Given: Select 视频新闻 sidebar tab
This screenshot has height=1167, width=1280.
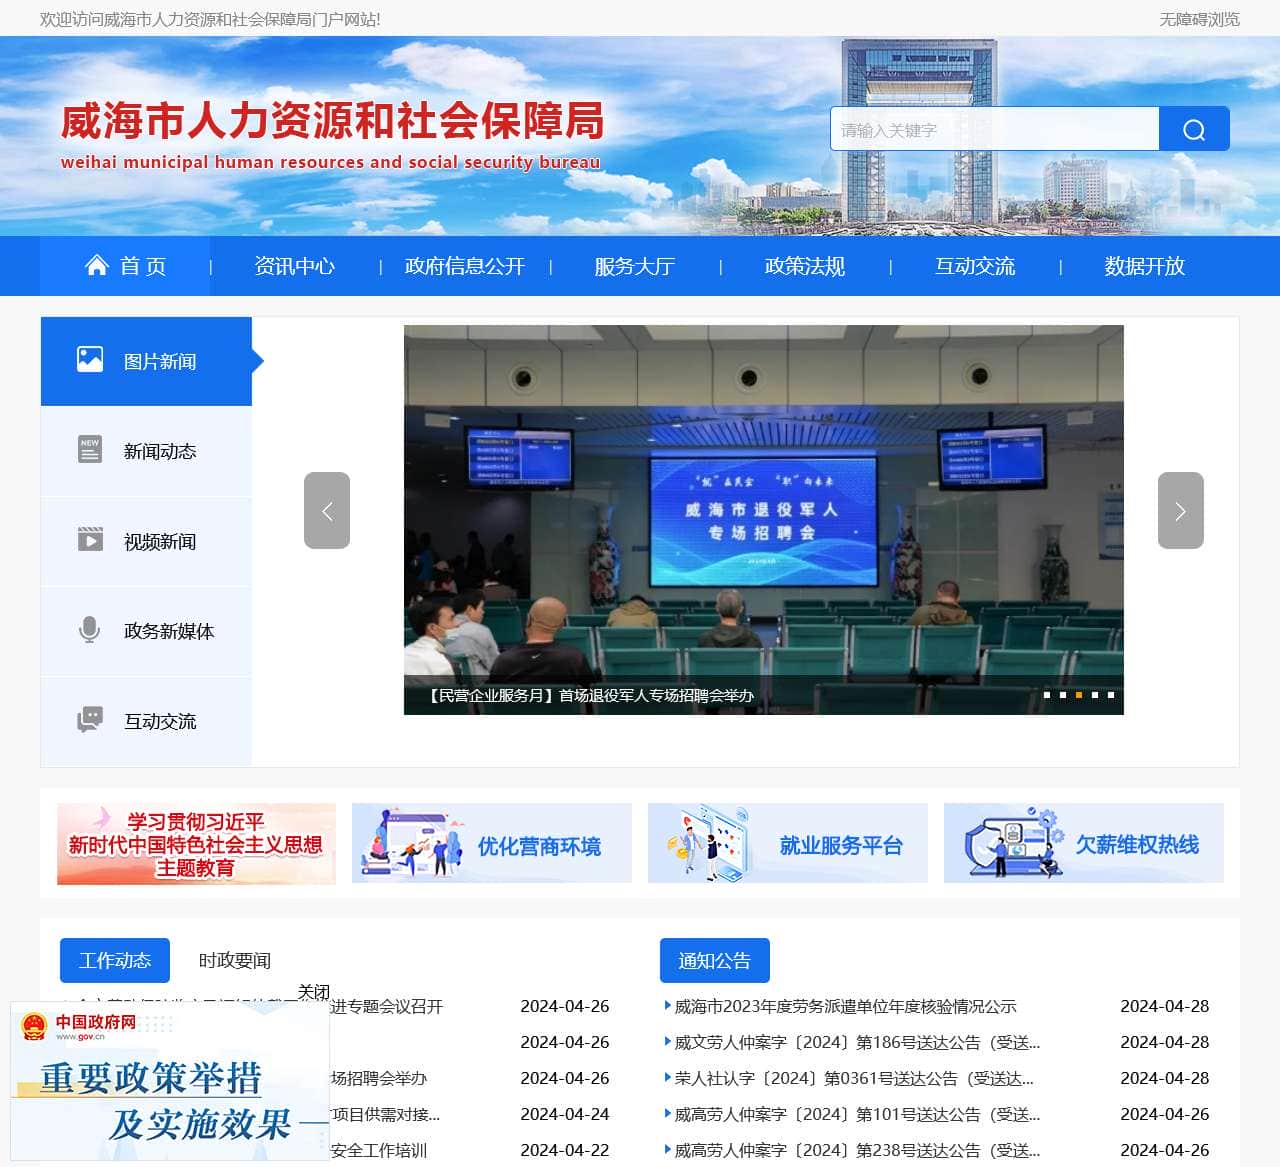Looking at the screenshot, I should click(146, 541).
